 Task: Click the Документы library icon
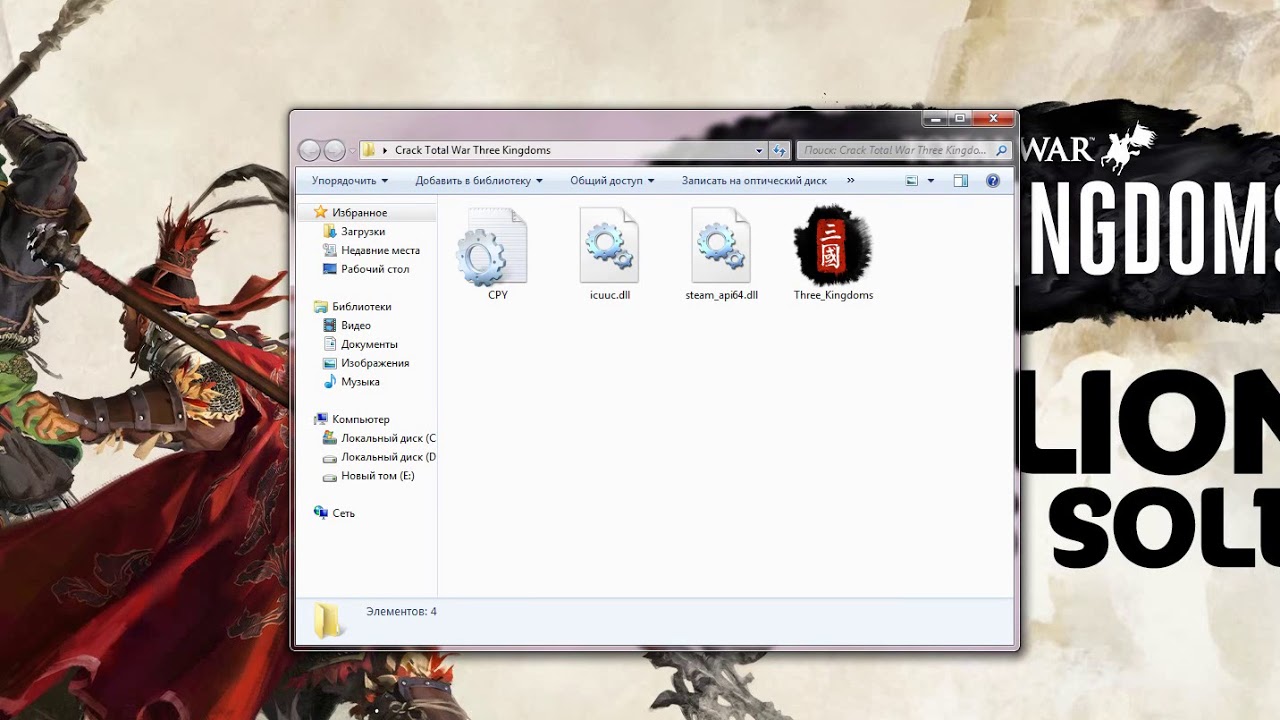[x=330, y=344]
